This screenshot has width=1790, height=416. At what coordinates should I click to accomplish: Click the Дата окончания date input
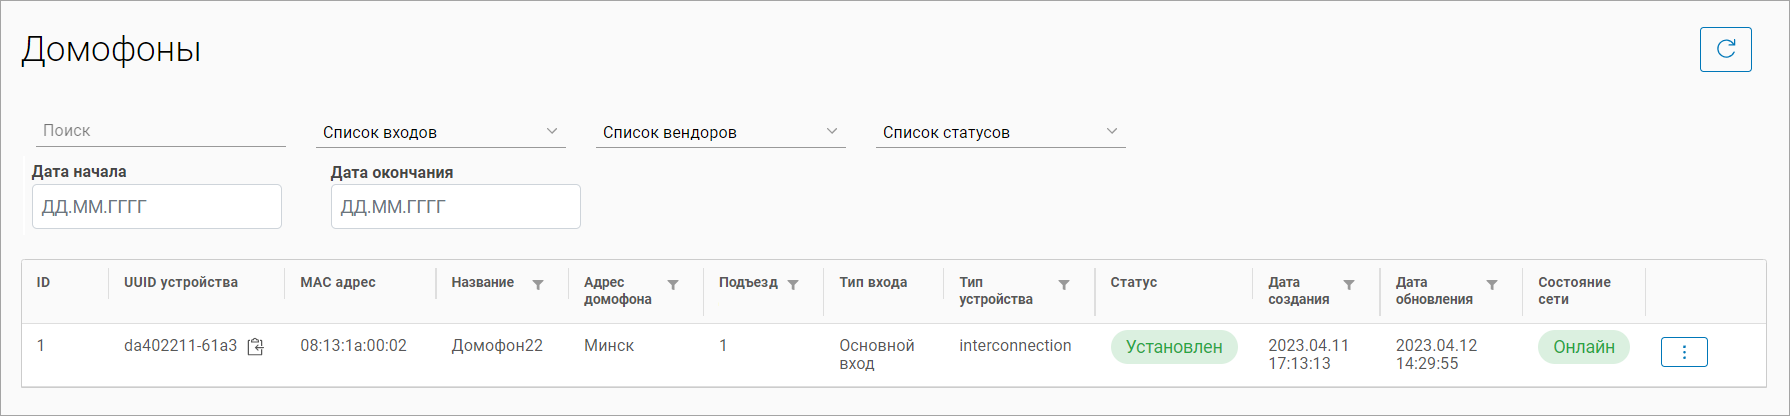(456, 207)
